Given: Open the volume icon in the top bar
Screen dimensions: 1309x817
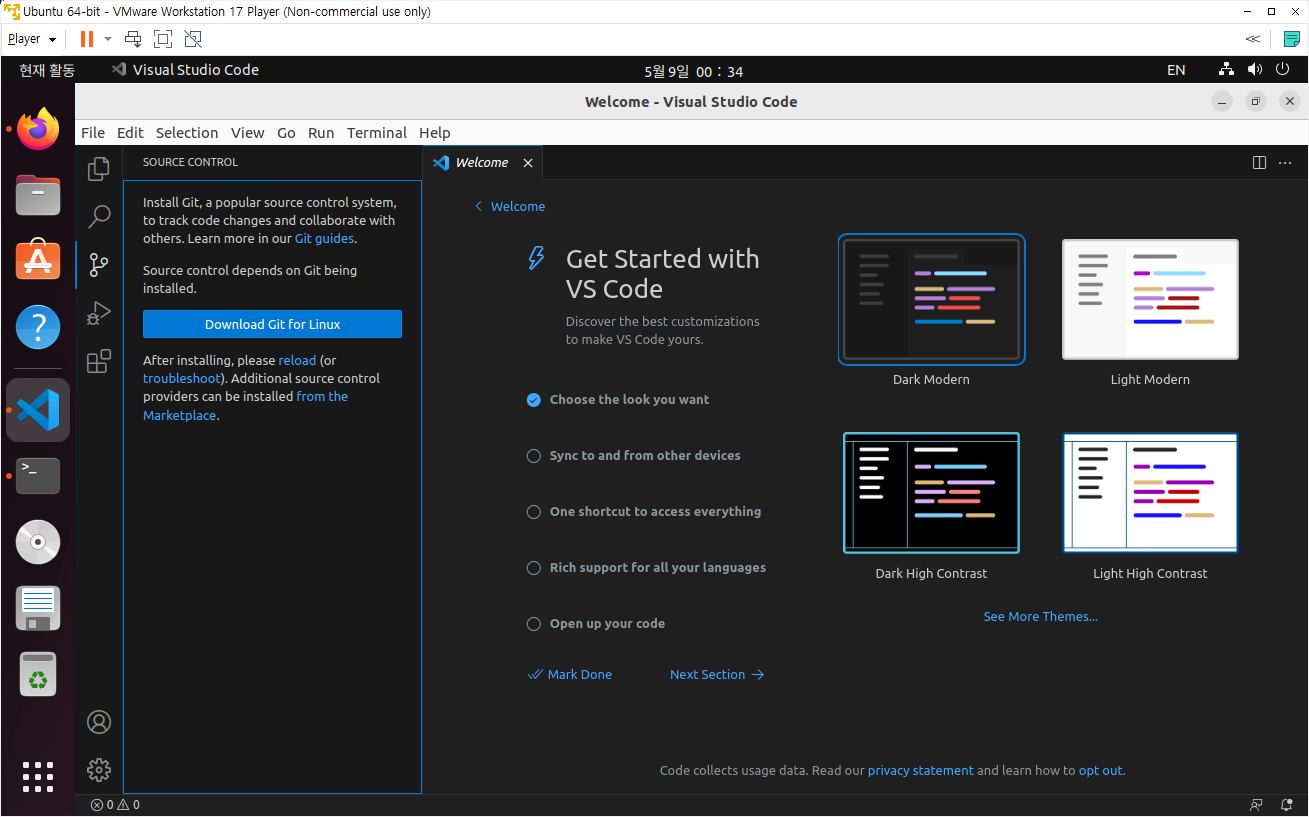Looking at the screenshot, I should [x=1255, y=70].
